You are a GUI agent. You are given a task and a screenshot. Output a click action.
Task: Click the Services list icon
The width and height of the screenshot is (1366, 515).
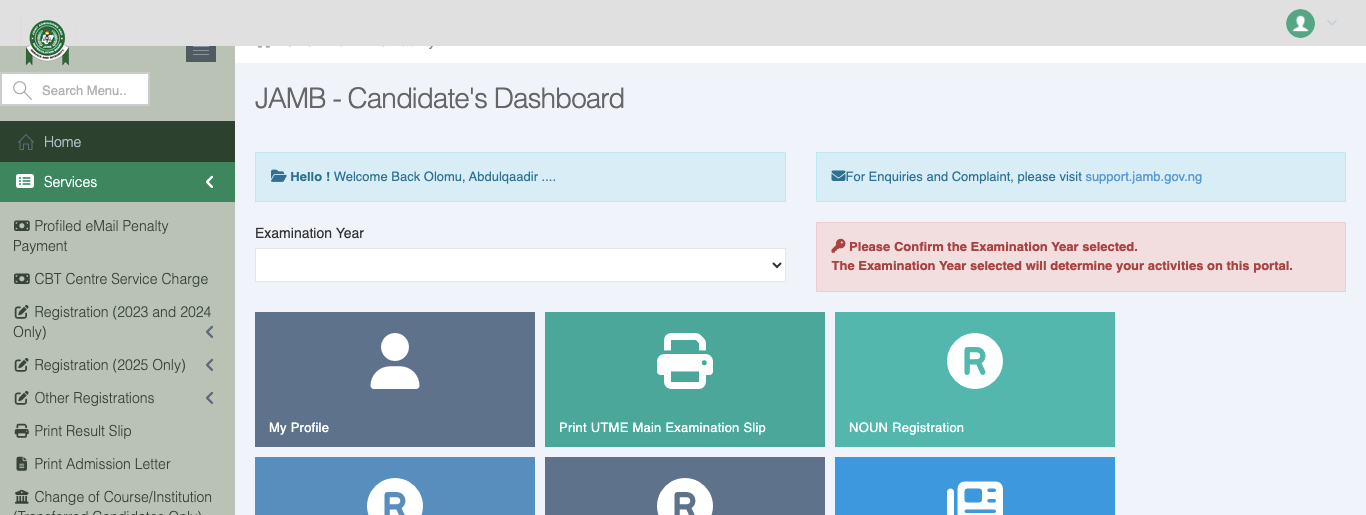(x=25, y=182)
